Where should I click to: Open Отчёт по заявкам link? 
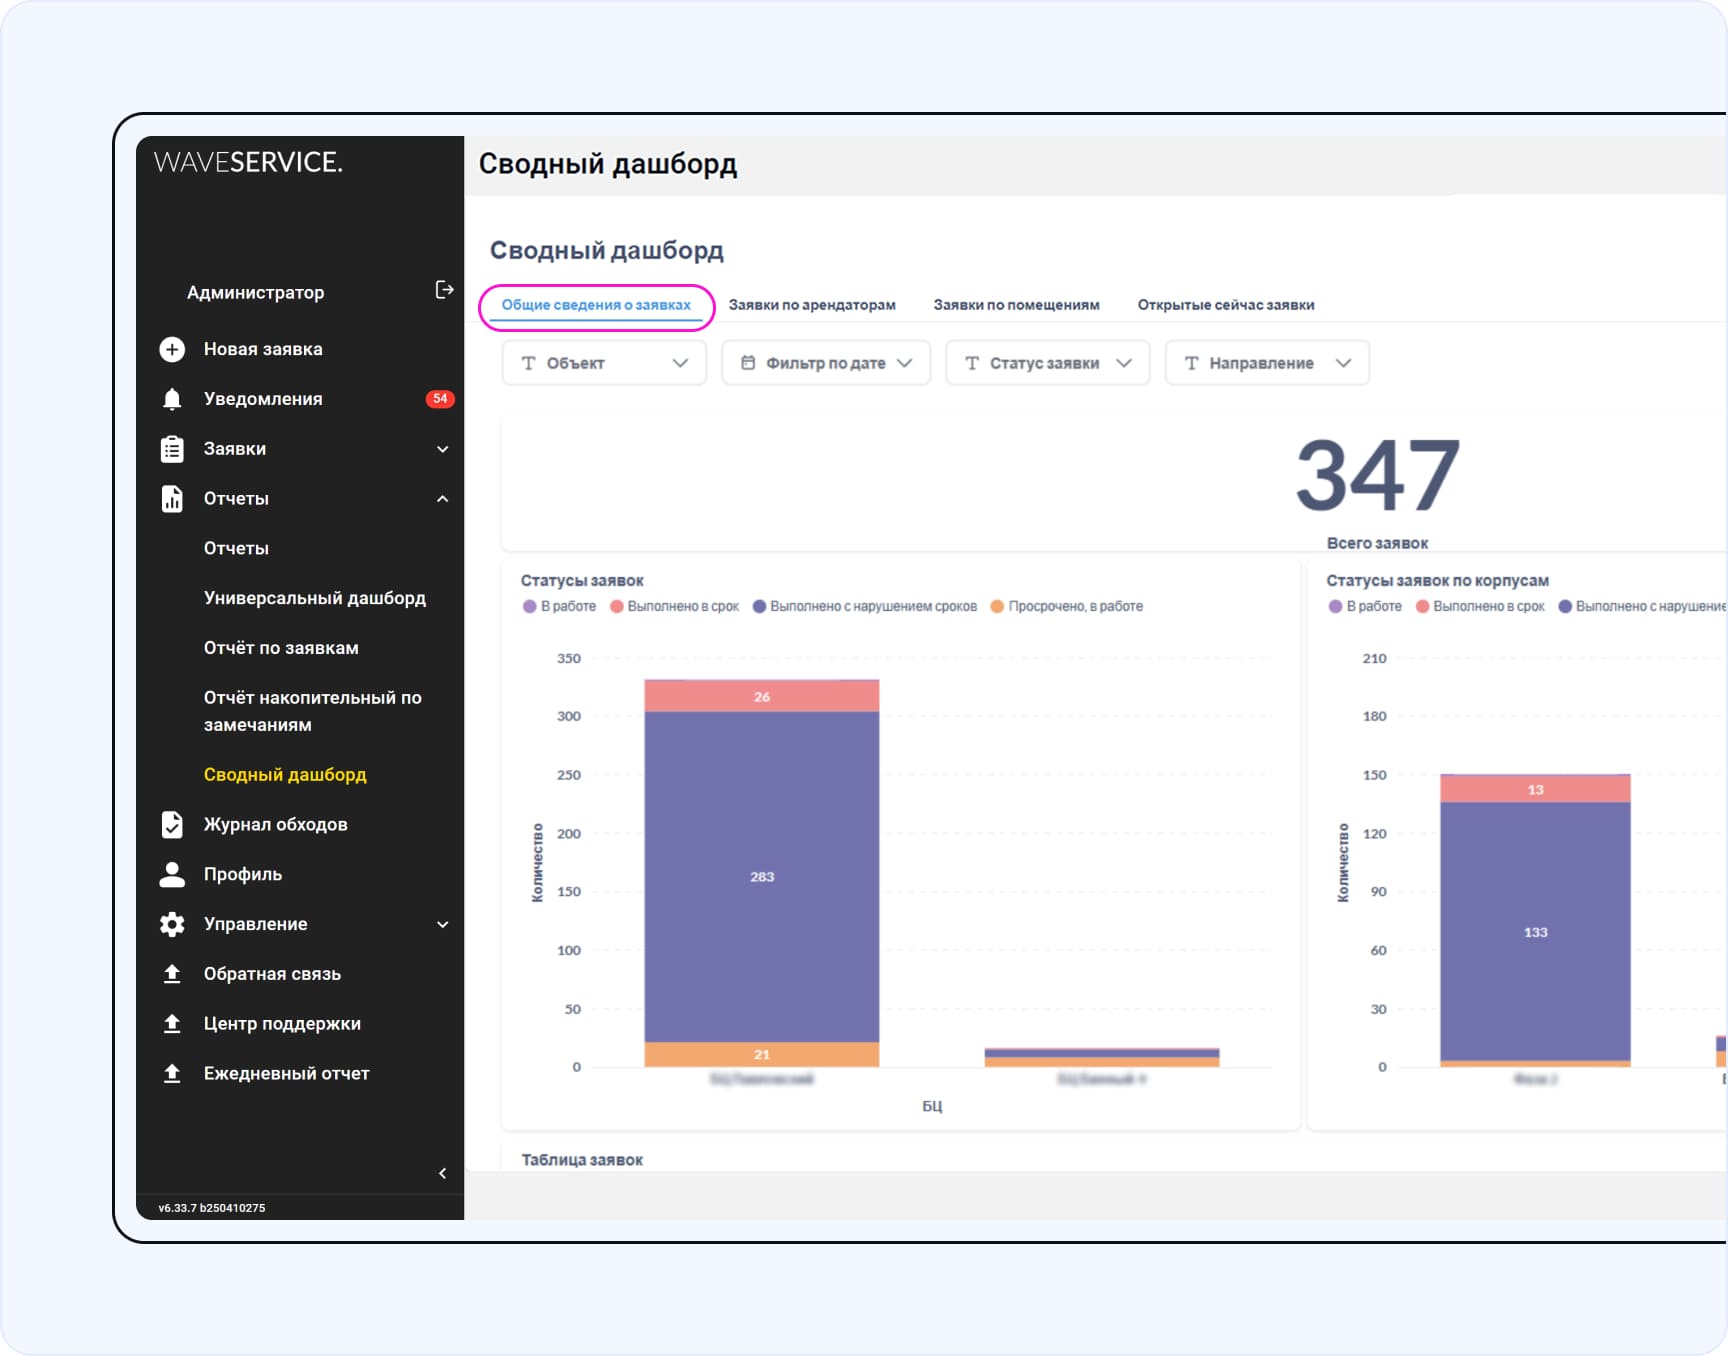coord(281,648)
